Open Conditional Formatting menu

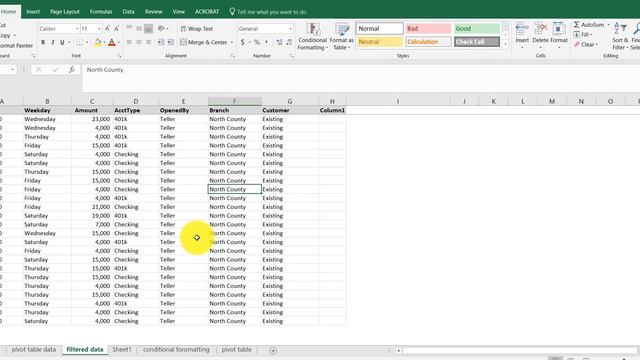[x=313, y=37]
